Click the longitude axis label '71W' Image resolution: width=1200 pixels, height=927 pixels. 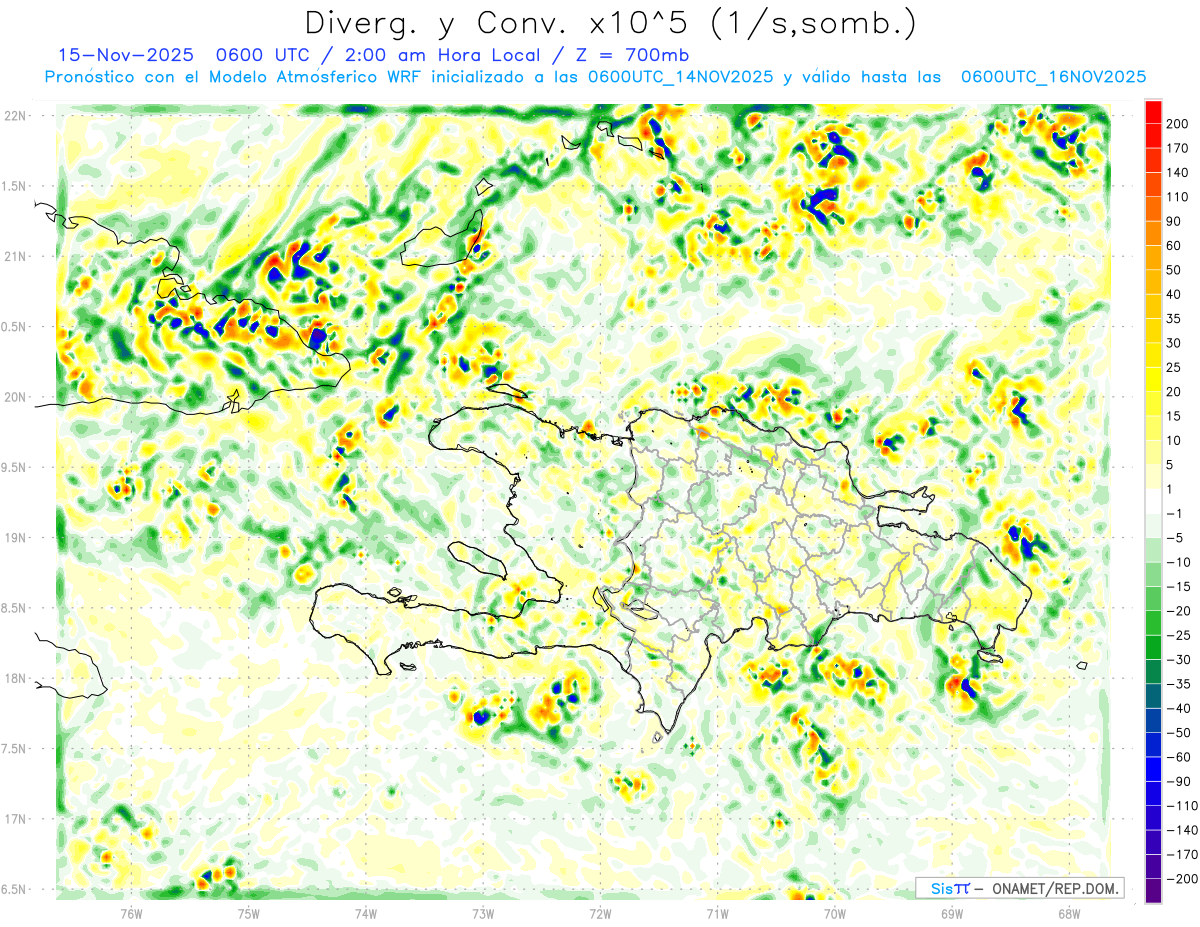pos(717,914)
